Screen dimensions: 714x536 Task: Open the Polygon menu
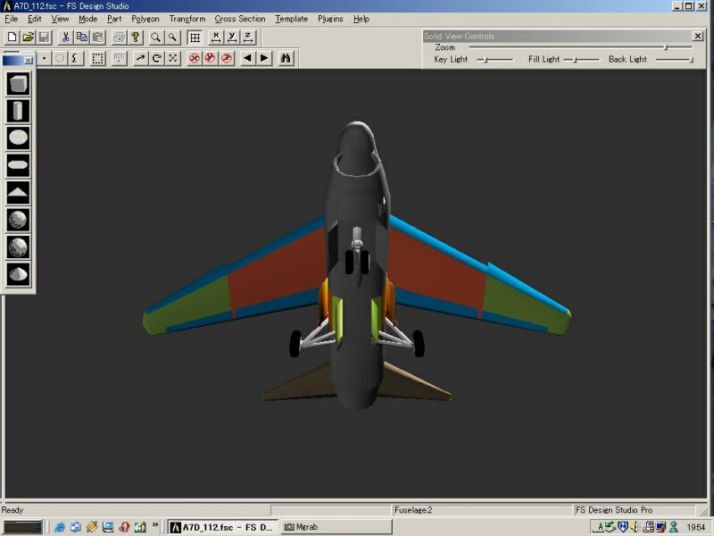145,19
